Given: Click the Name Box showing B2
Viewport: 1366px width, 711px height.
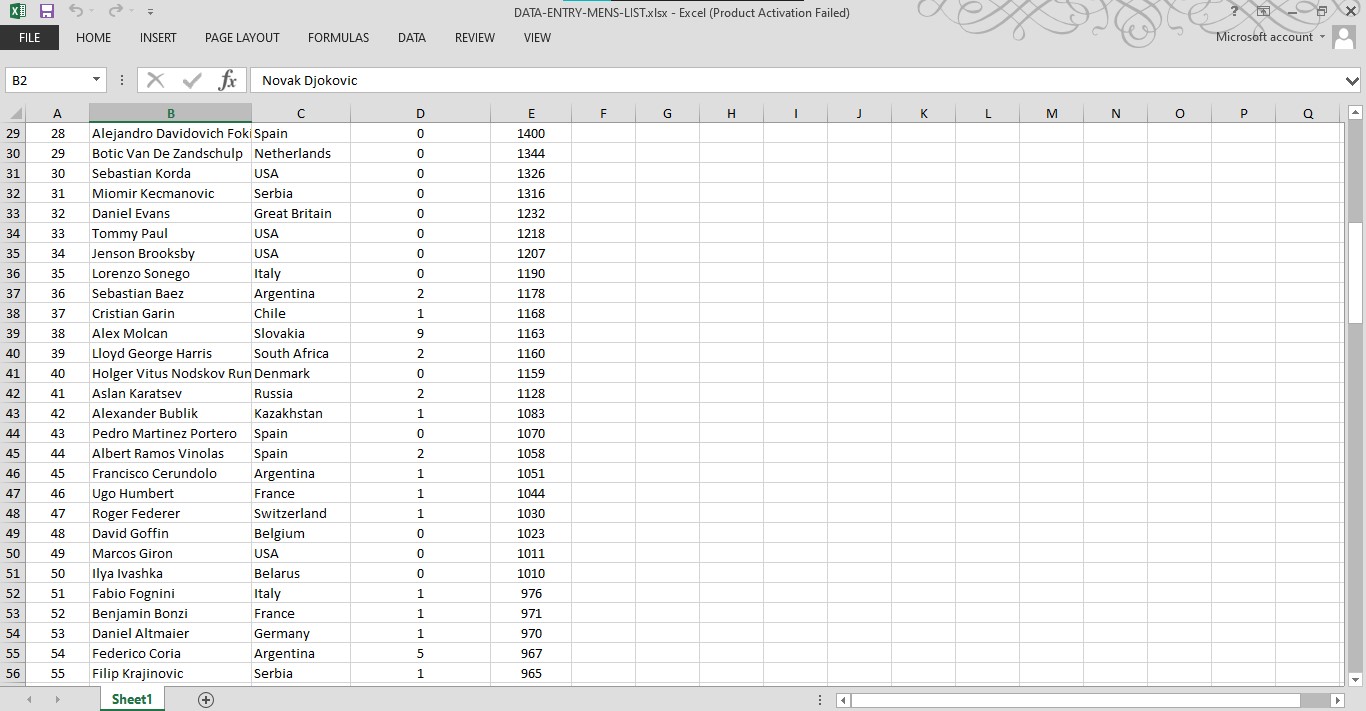Looking at the screenshot, I should [47, 80].
